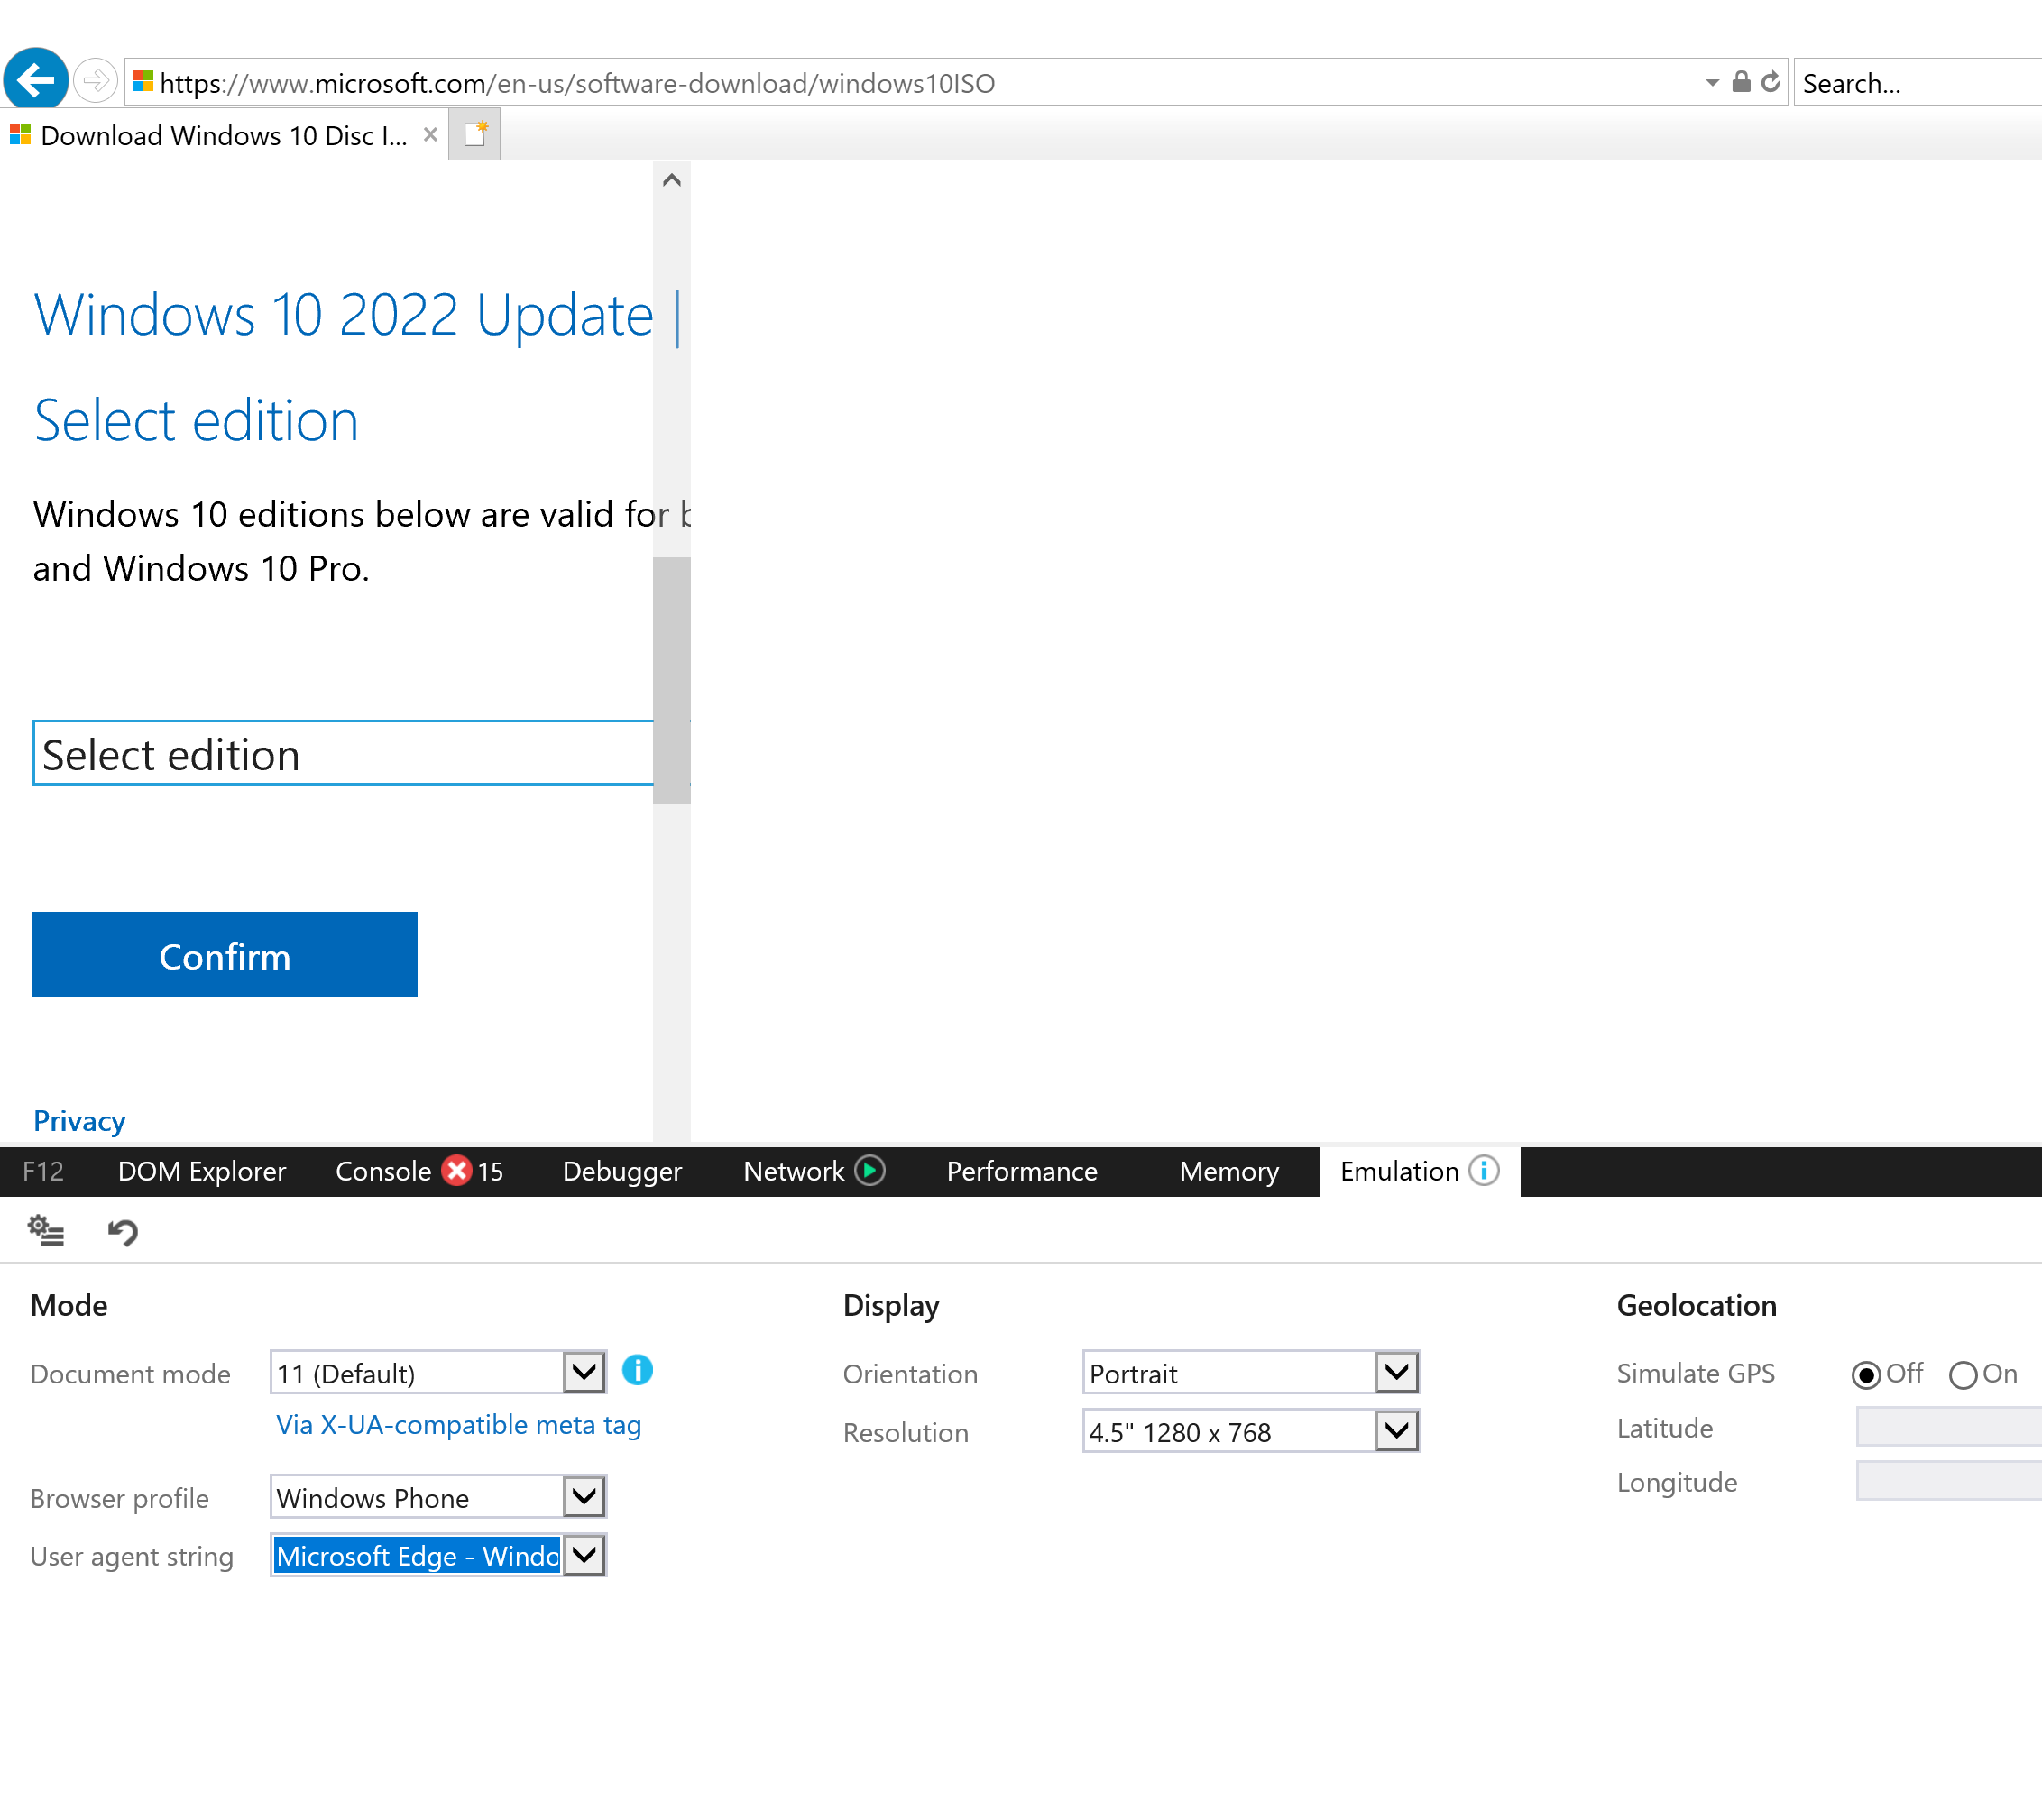Screen dimensions: 2042x1820
Task: Click the security lock icon in address bar
Action: [x=1741, y=82]
